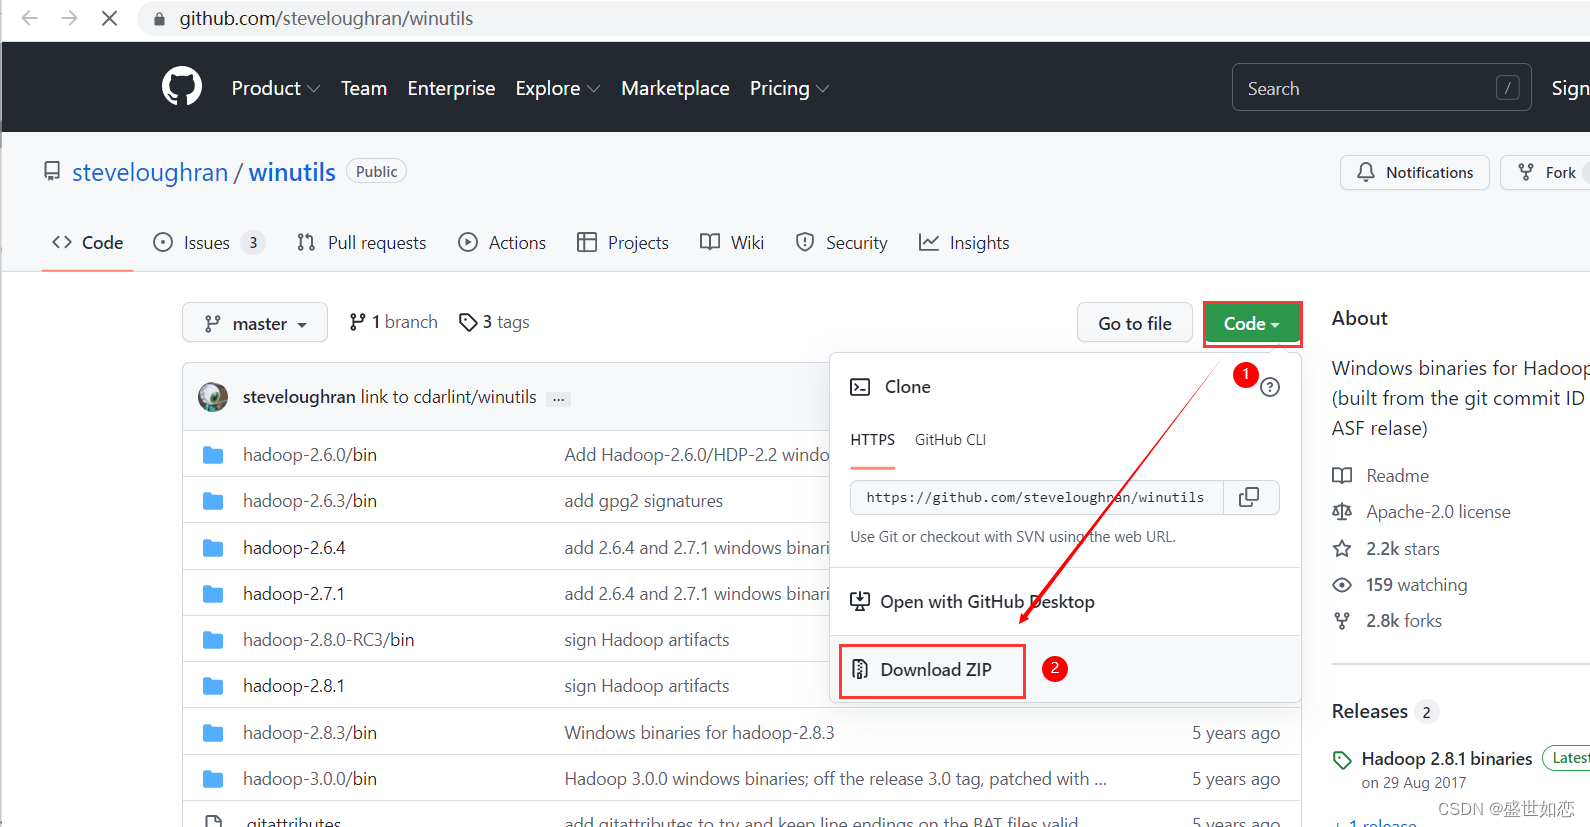Select the GitHub CLI clone tab
1590x827 pixels.
950,440
